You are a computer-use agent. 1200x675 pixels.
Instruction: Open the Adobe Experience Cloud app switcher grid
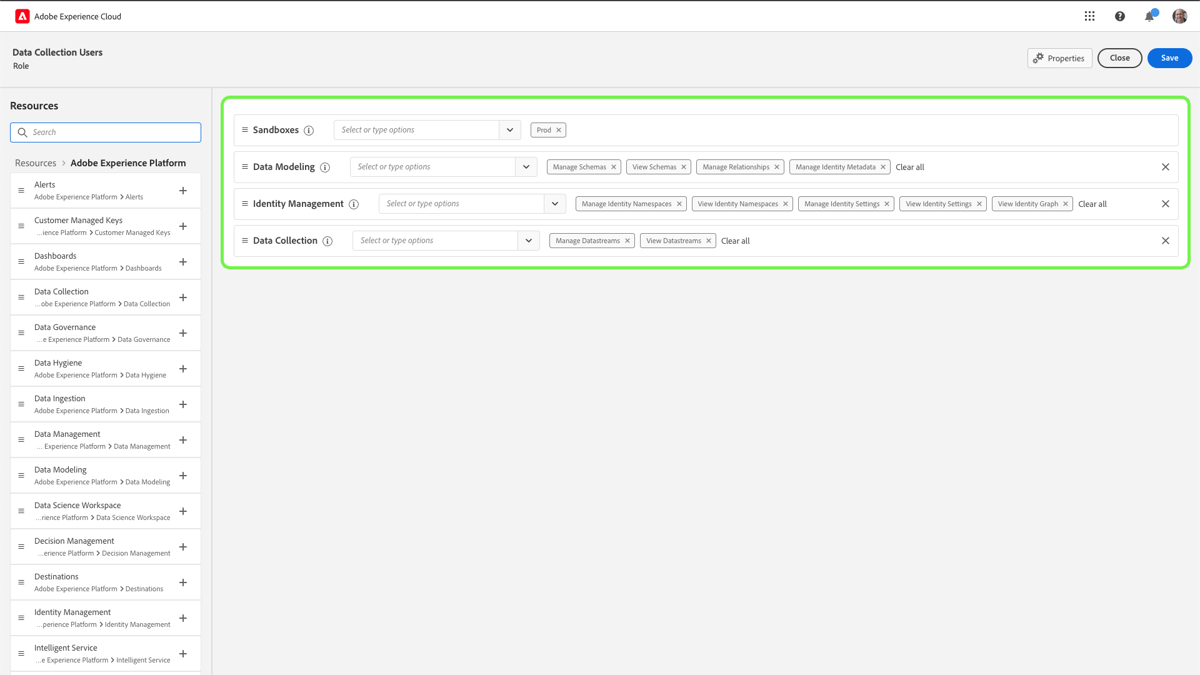[1089, 15]
